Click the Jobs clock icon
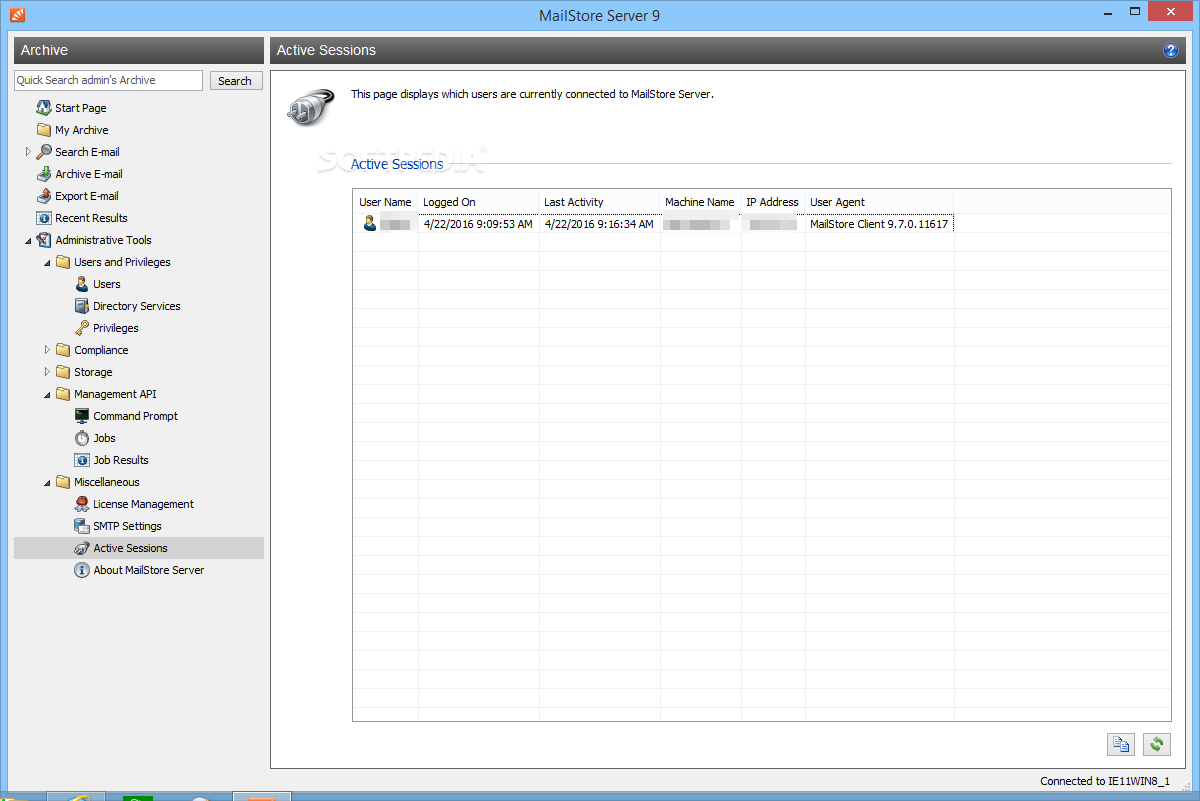The image size is (1200, 801). 82,438
